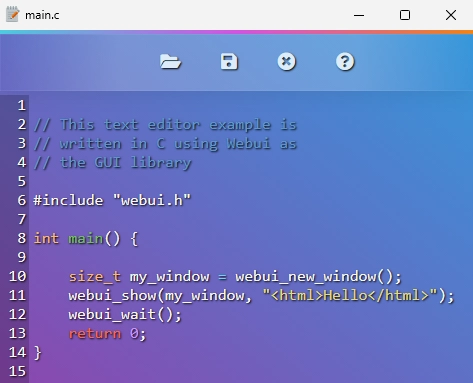Screen dimensions: 473x383
Task: Click the comment "// written in C using Webui as"
Action: (x=165, y=144)
